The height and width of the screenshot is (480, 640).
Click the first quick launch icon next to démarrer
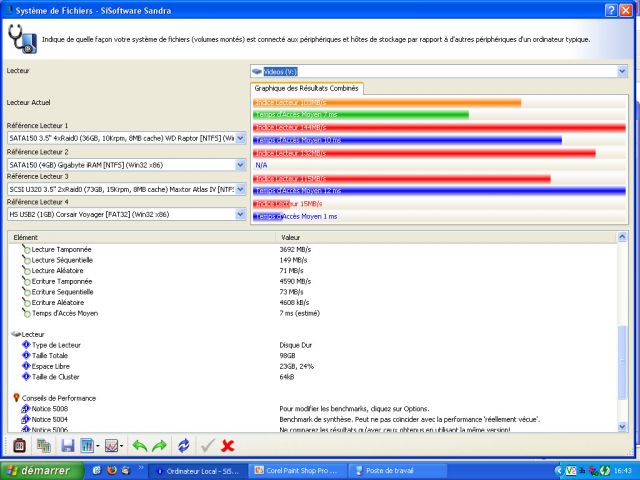97,471
